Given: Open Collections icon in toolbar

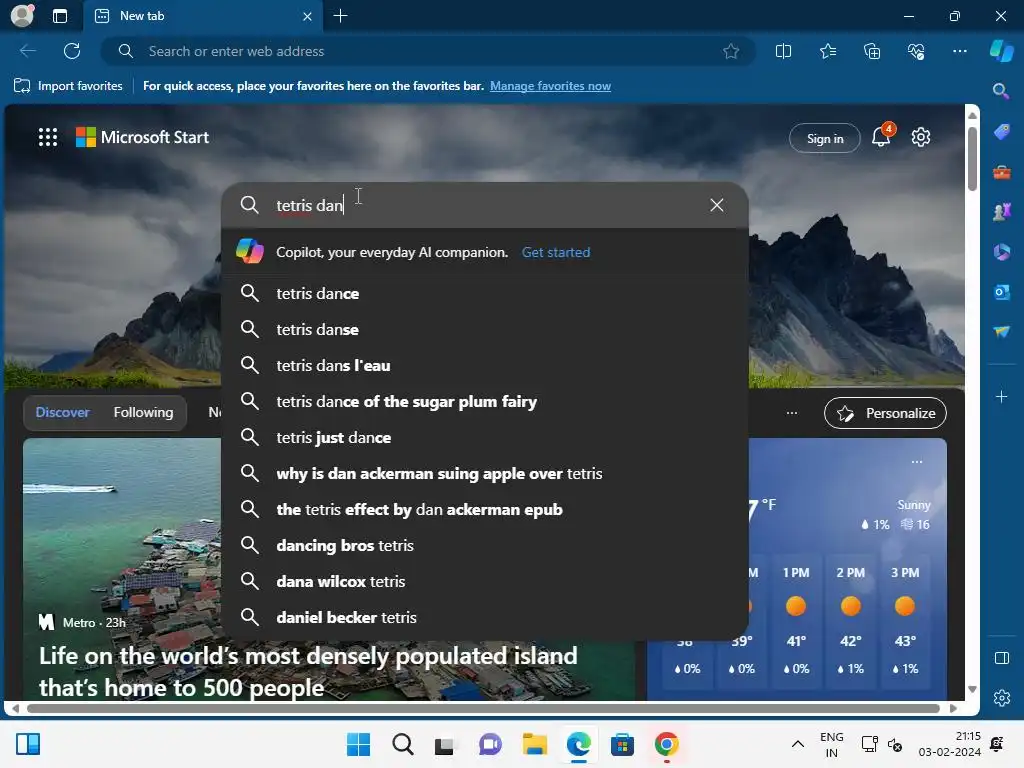Looking at the screenshot, I should point(872,51).
